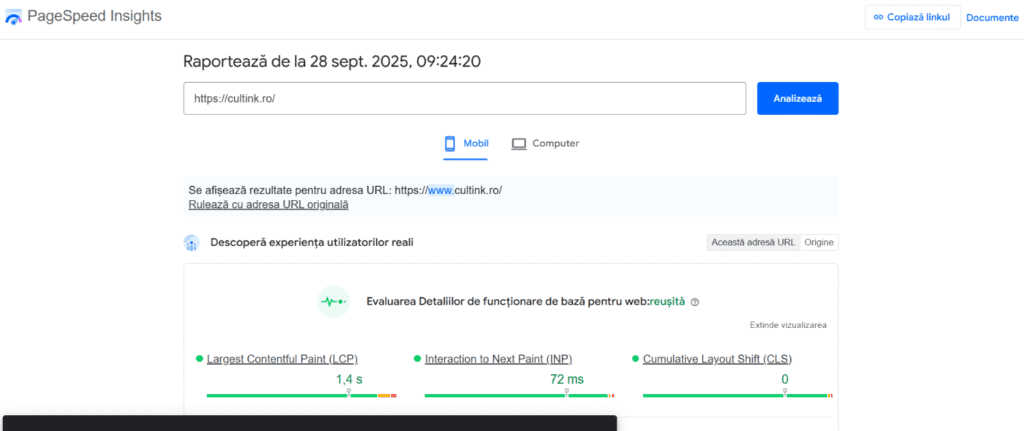Click the INP value 72 ms
The width and height of the screenshot is (1024, 431).
567,379
